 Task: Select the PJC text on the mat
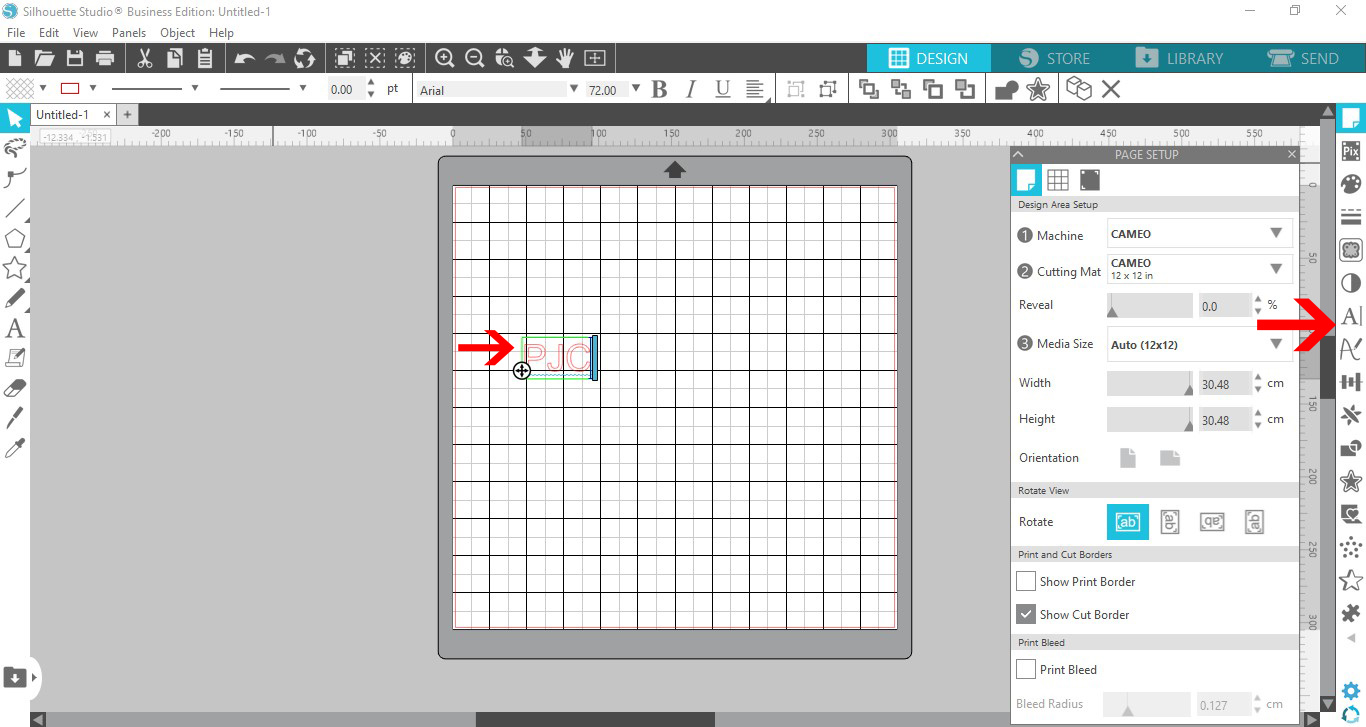[x=557, y=356]
